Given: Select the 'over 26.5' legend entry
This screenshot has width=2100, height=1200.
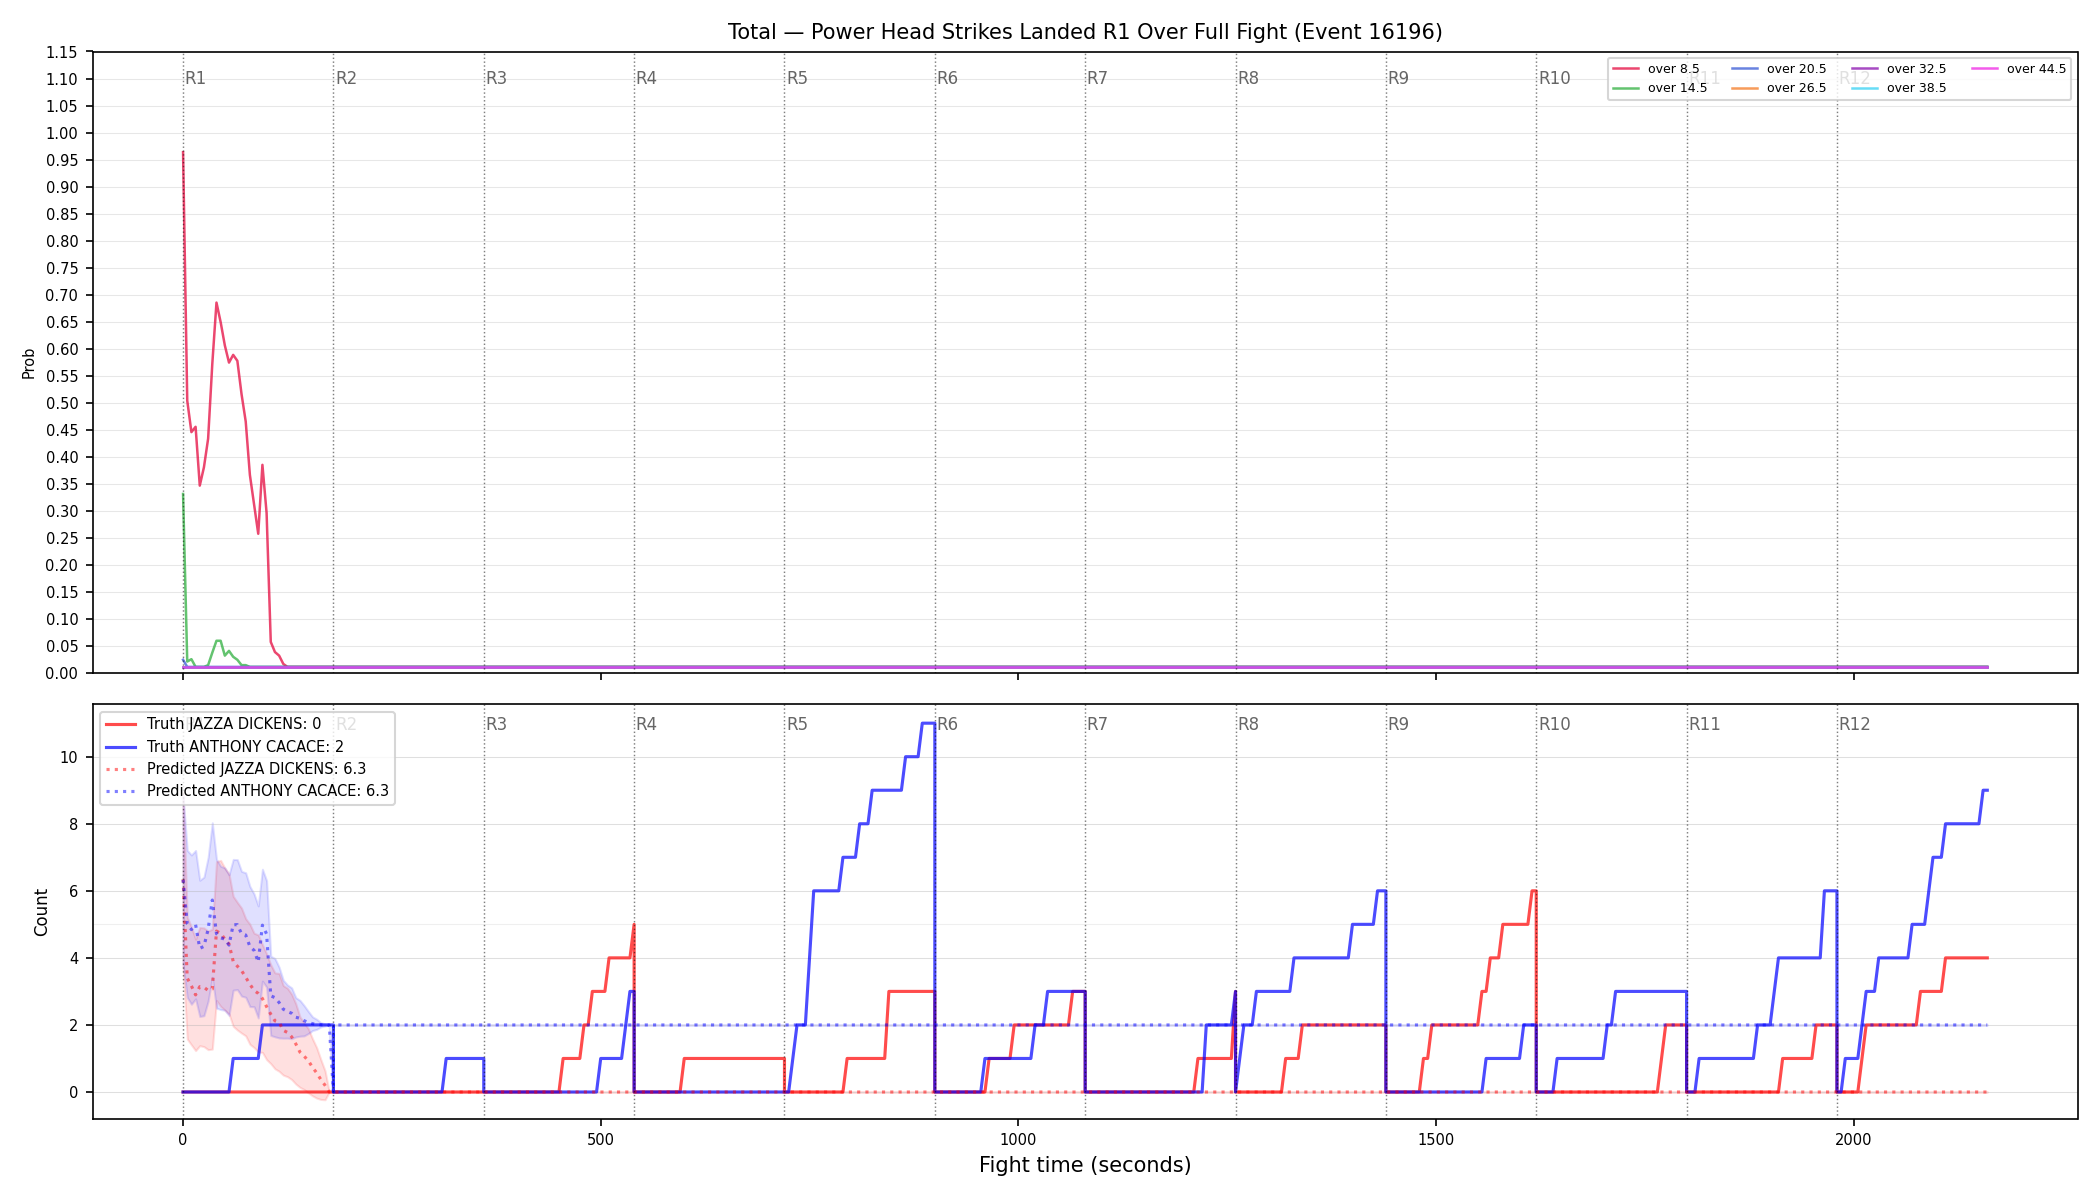Looking at the screenshot, I should click(1778, 88).
